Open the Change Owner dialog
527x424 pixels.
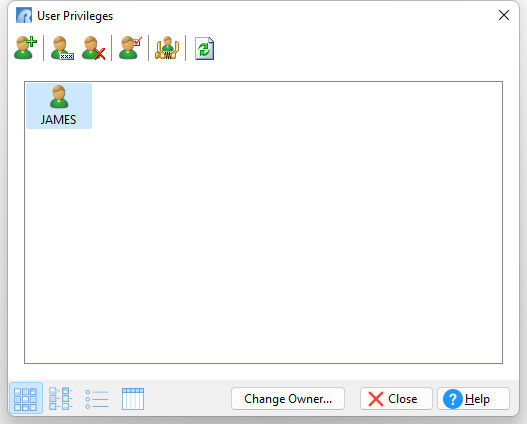click(288, 399)
